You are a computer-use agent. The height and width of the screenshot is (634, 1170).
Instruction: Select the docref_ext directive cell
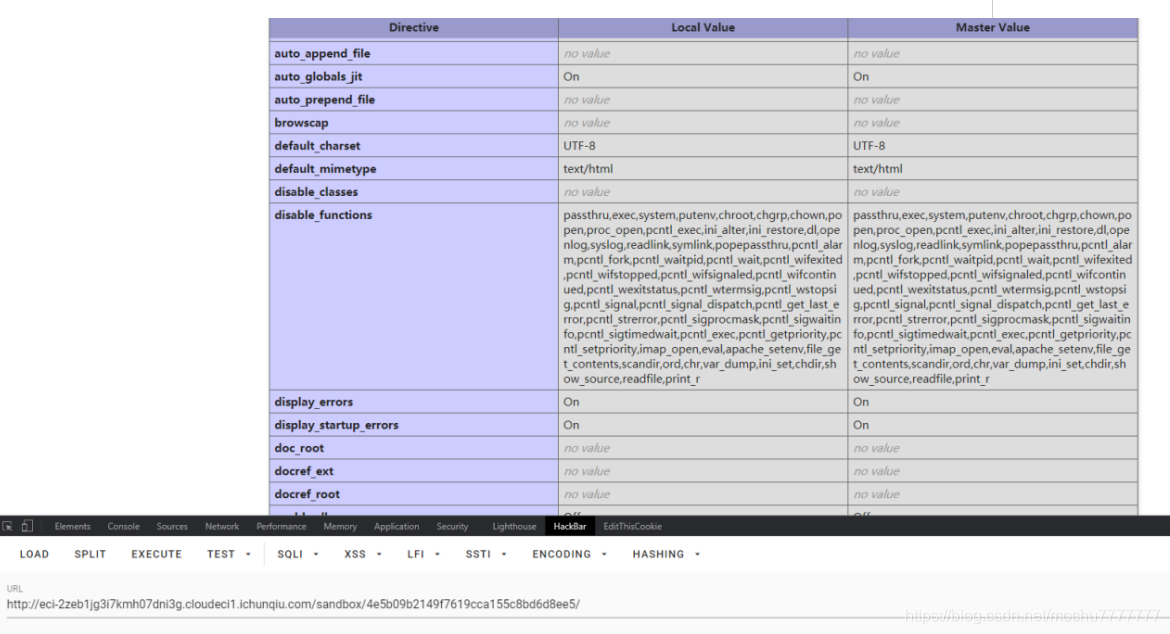(413, 471)
